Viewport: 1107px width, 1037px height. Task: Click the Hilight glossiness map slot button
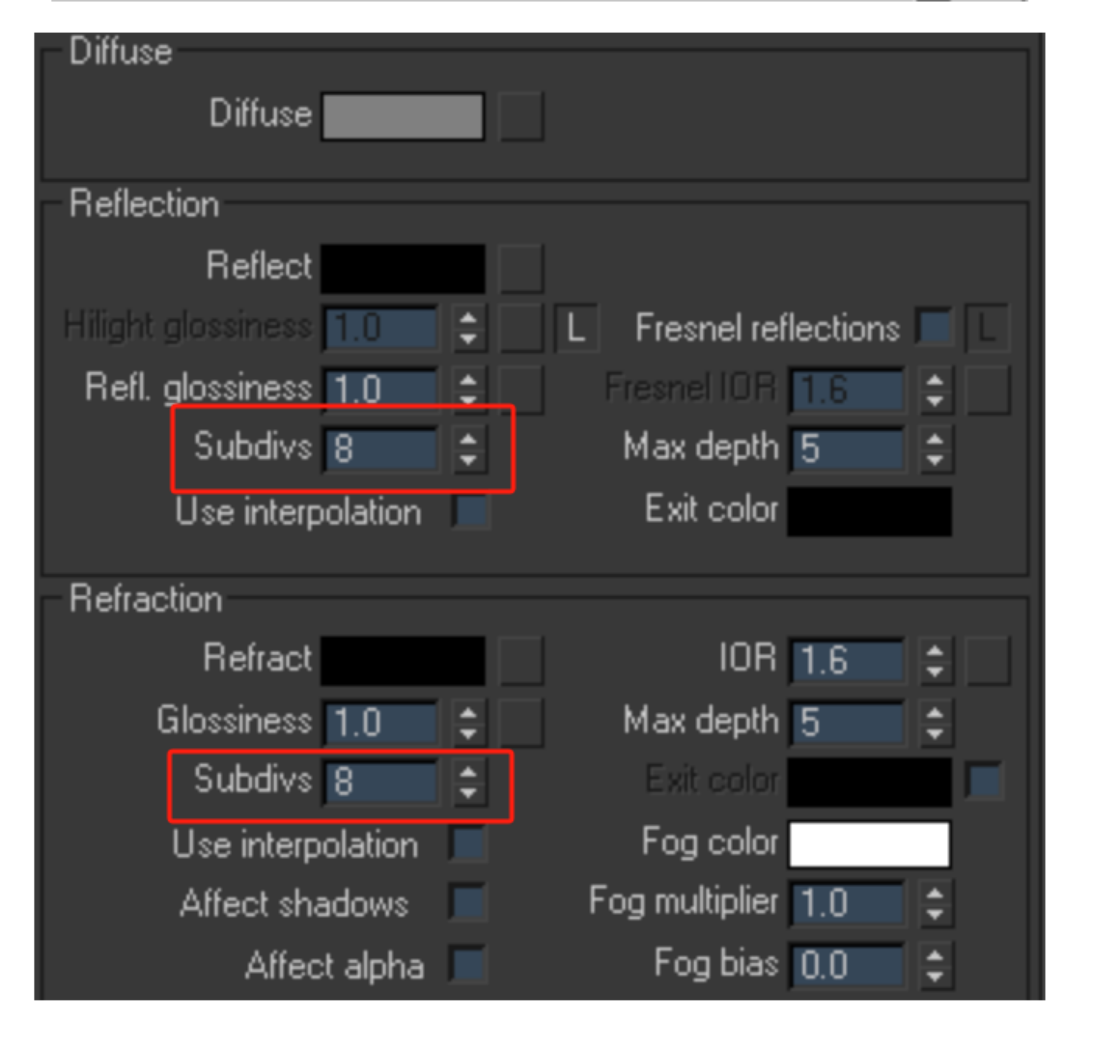tap(521, 328)
